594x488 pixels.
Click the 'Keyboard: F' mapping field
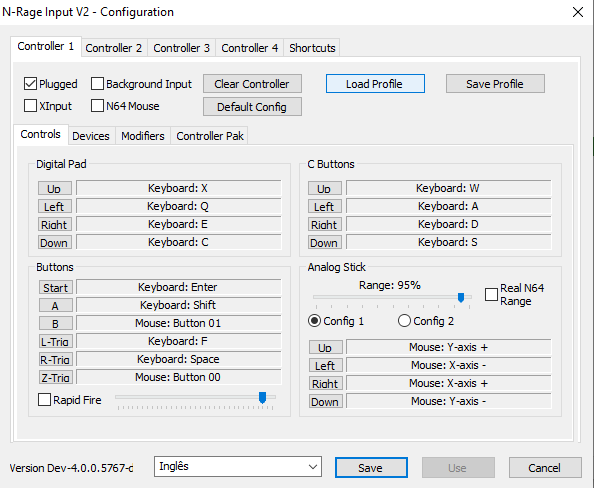click(x=179, y=341)
